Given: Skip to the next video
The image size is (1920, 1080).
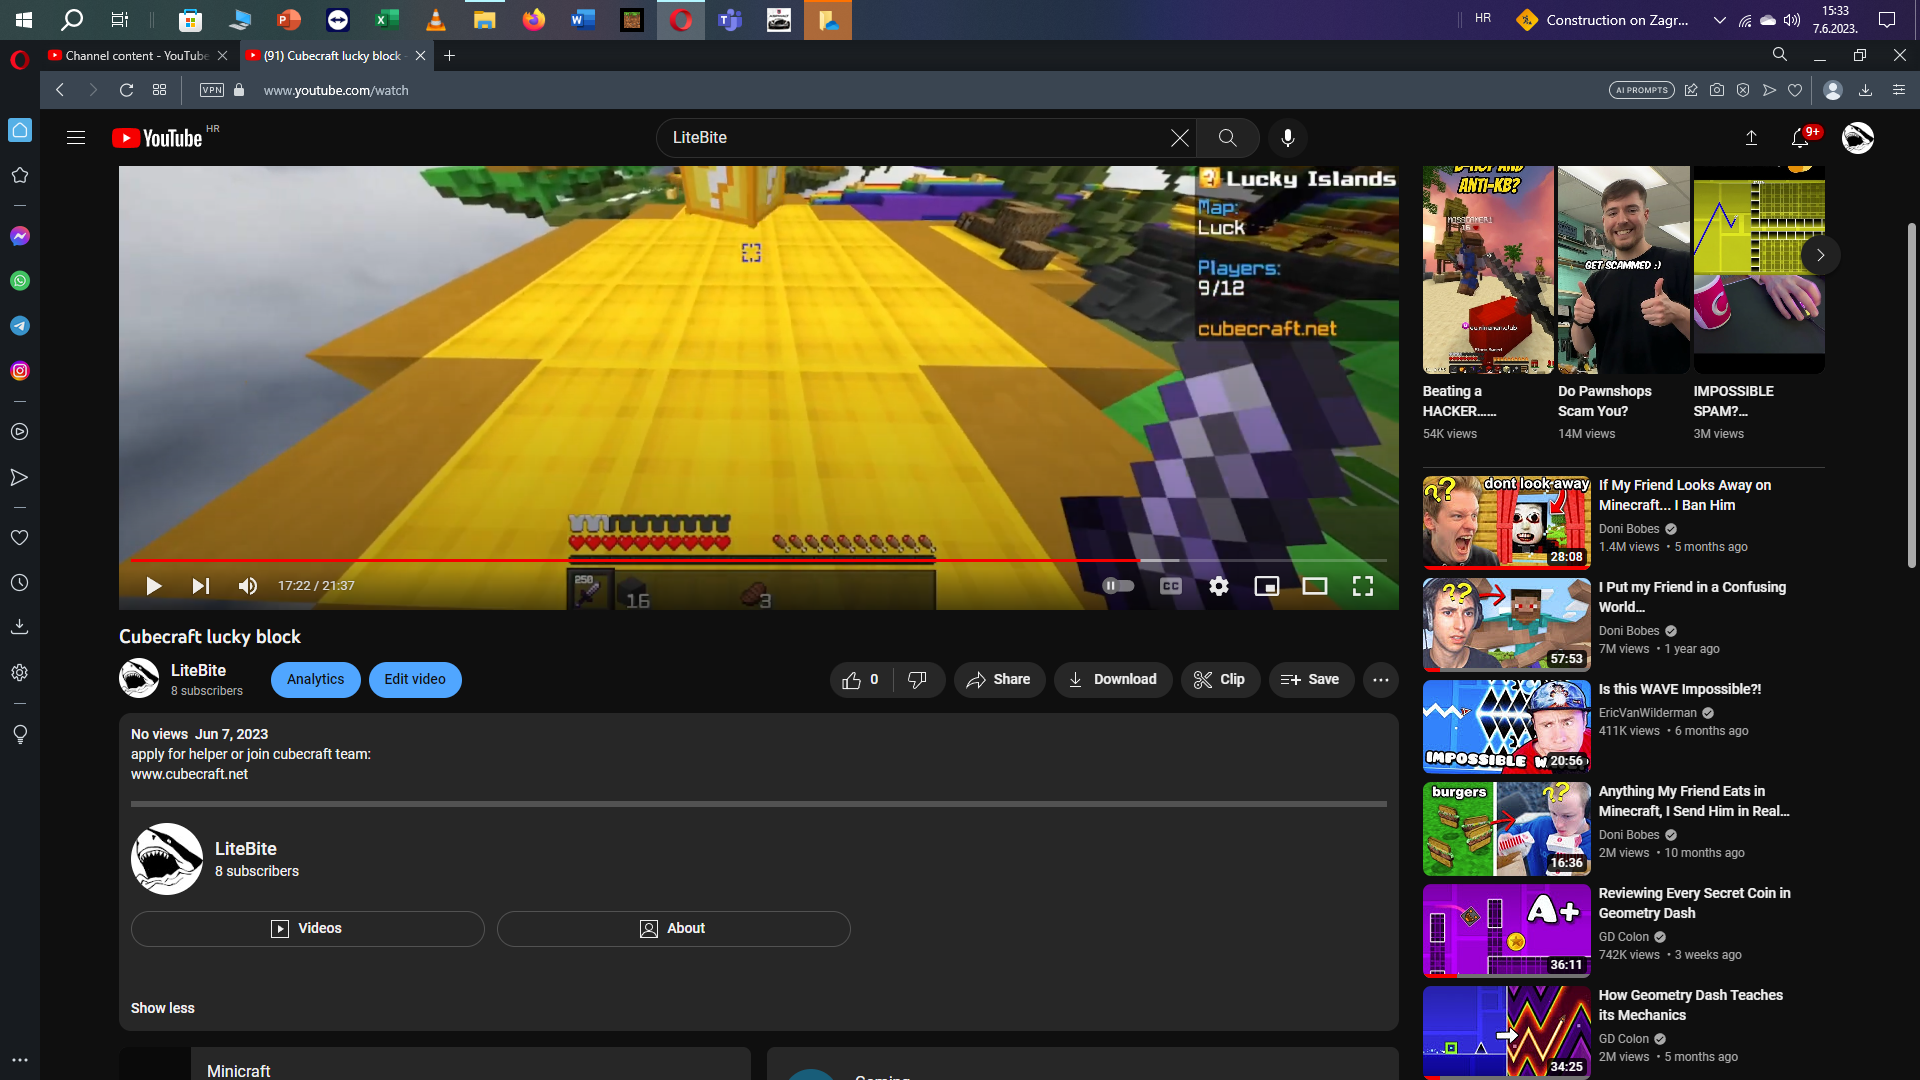Looking at the screenshot, I should coord(201,586).
